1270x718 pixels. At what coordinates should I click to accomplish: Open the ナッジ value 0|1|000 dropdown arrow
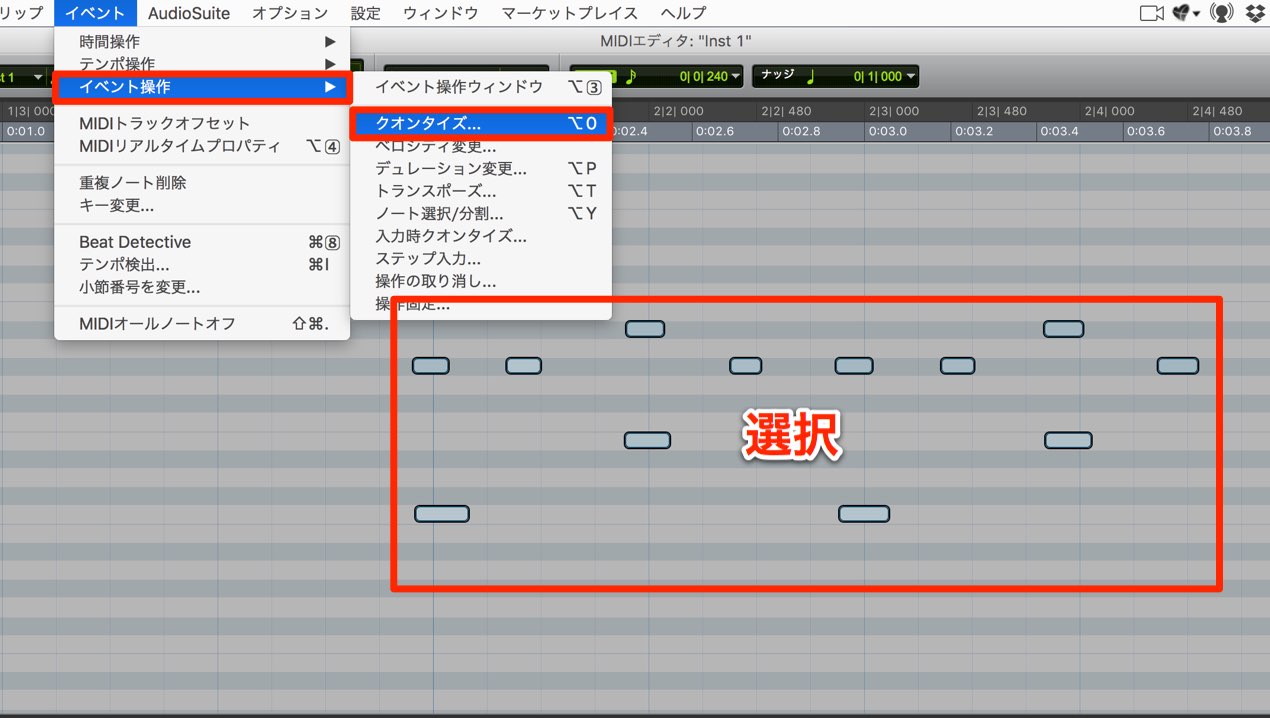pyautogui.click(x=911, y=77)
